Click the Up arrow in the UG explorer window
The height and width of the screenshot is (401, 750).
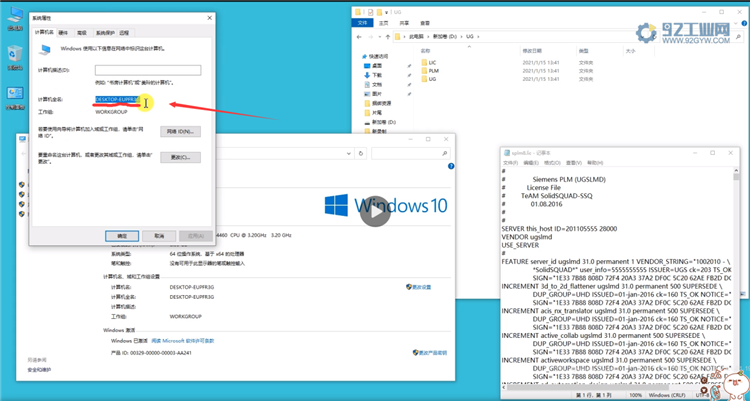(387, 36)
